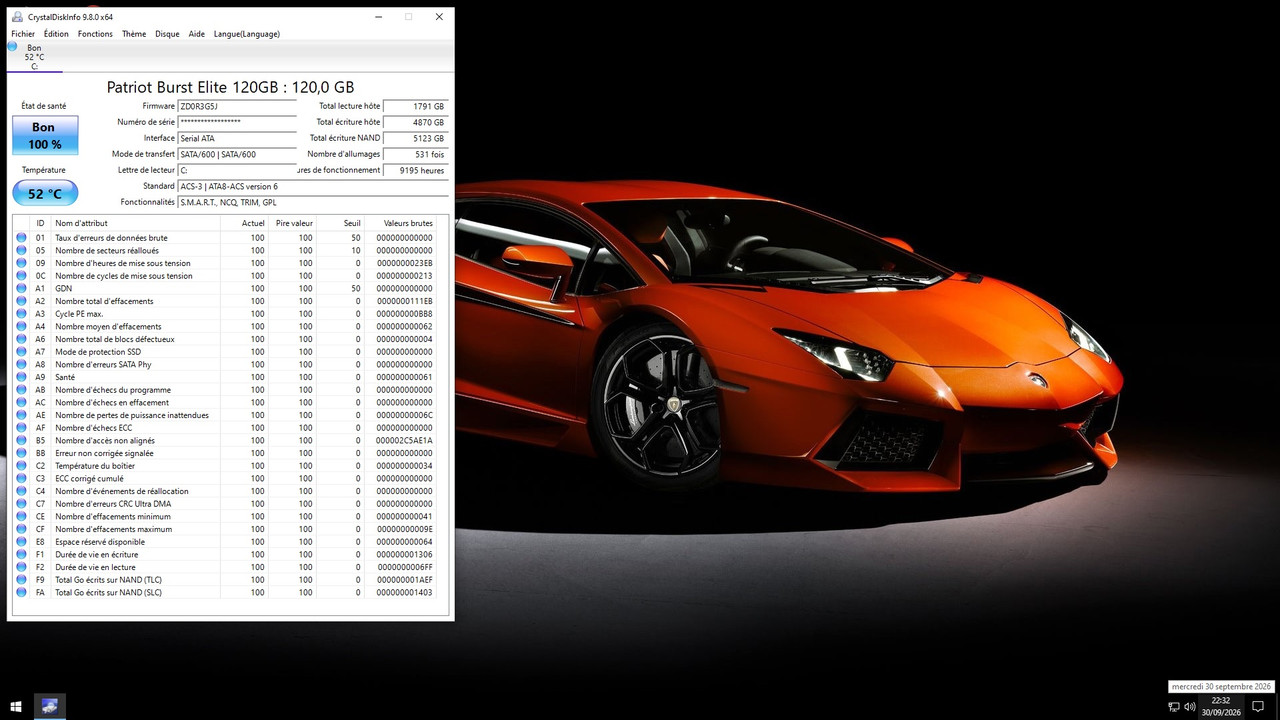Click the Total écriture NAND value 5123 GB
The width and height of the screenshot is (1280, 720).
[x=416, y=138]
